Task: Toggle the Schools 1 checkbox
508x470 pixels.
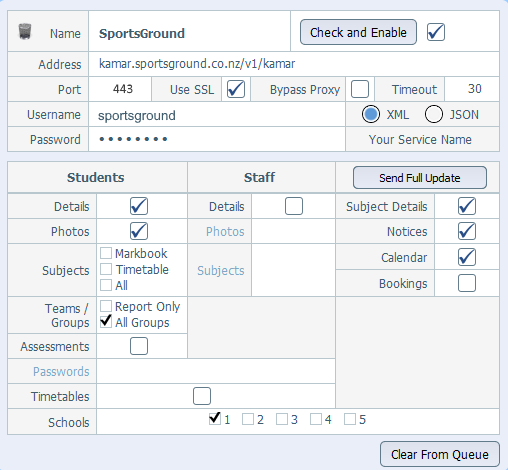Action: (215, 419)
